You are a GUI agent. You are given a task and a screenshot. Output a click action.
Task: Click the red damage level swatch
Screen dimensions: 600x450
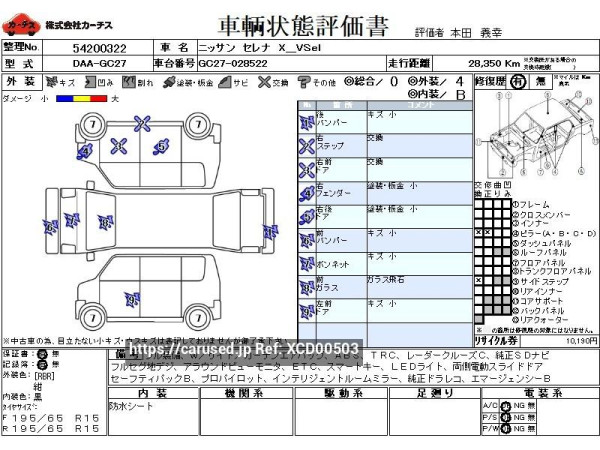[99, 99]
